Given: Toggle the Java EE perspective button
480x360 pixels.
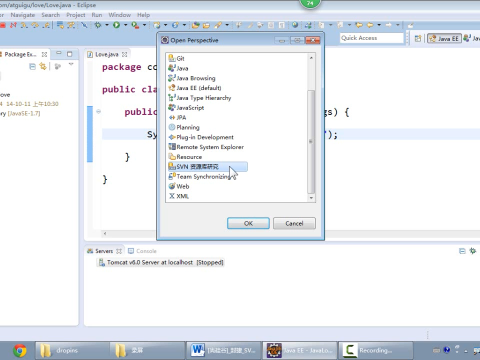Looking at the screenshot, I should tap(444, 38).
